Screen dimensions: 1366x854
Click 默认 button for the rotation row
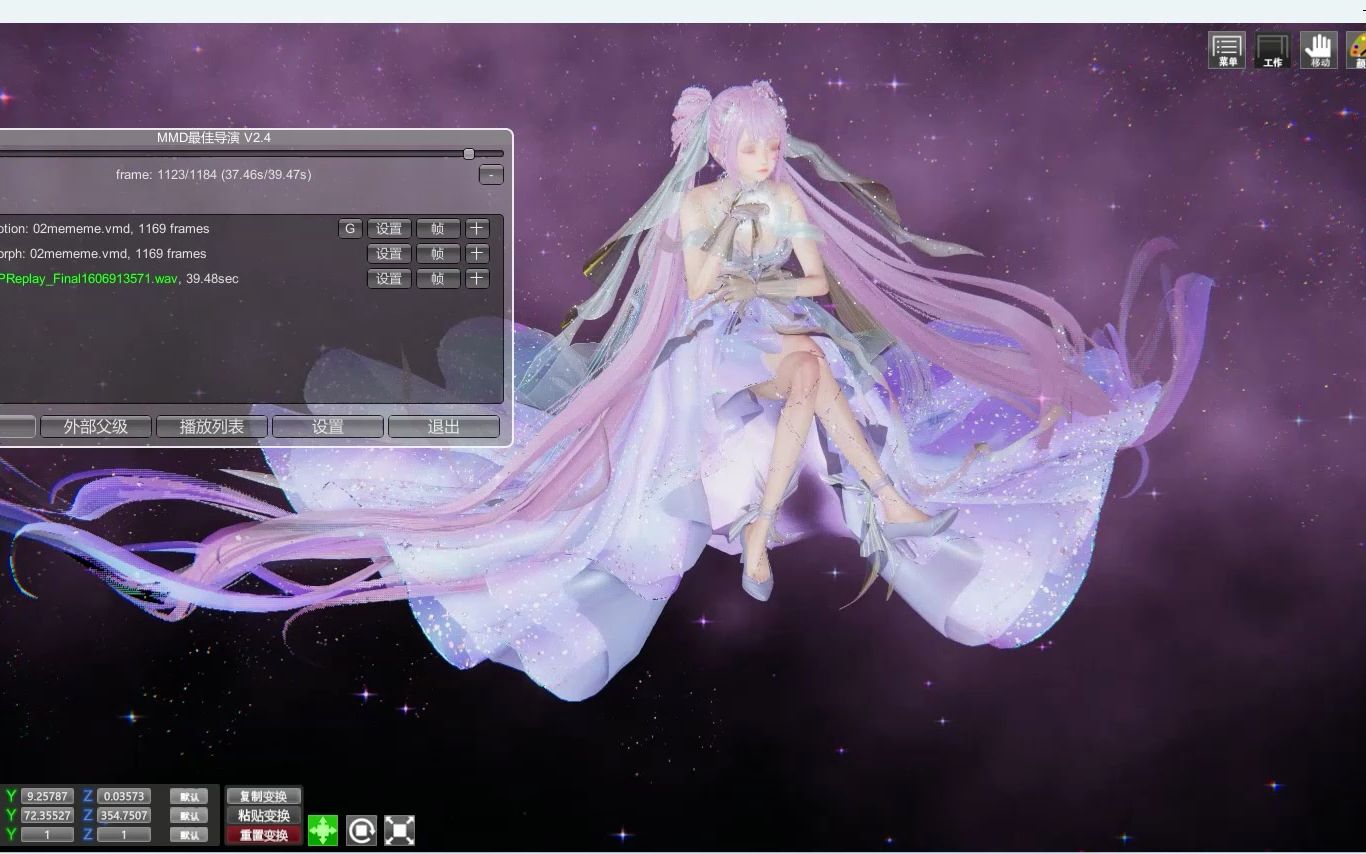pos(189,815)
